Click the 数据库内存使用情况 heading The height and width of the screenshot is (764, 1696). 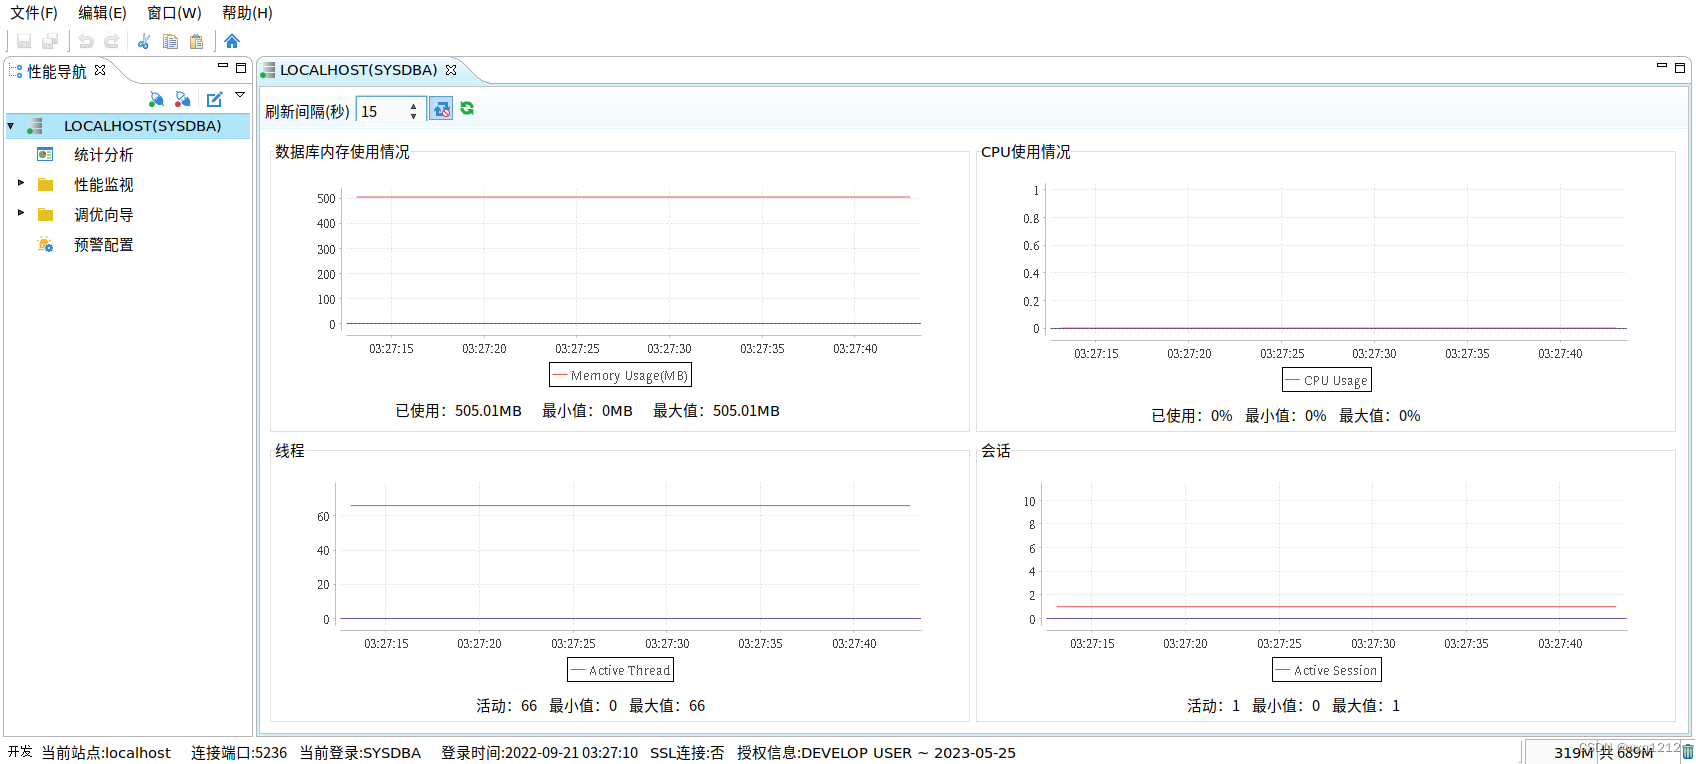pyautogui.click(x=342, y=152)
